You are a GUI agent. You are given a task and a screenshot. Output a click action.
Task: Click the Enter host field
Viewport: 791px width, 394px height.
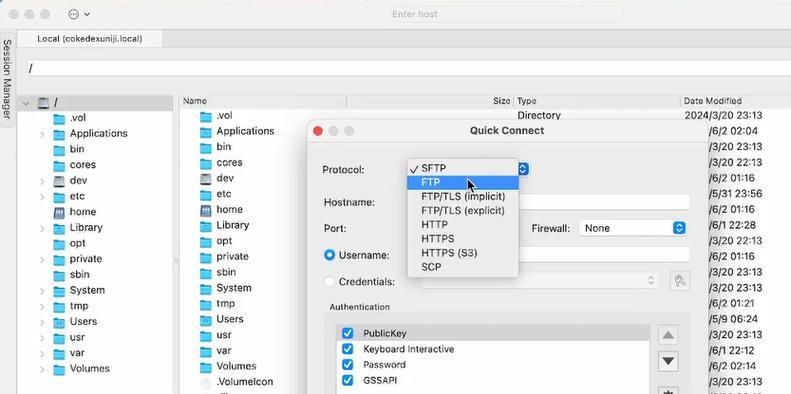[x=506, y=14]
